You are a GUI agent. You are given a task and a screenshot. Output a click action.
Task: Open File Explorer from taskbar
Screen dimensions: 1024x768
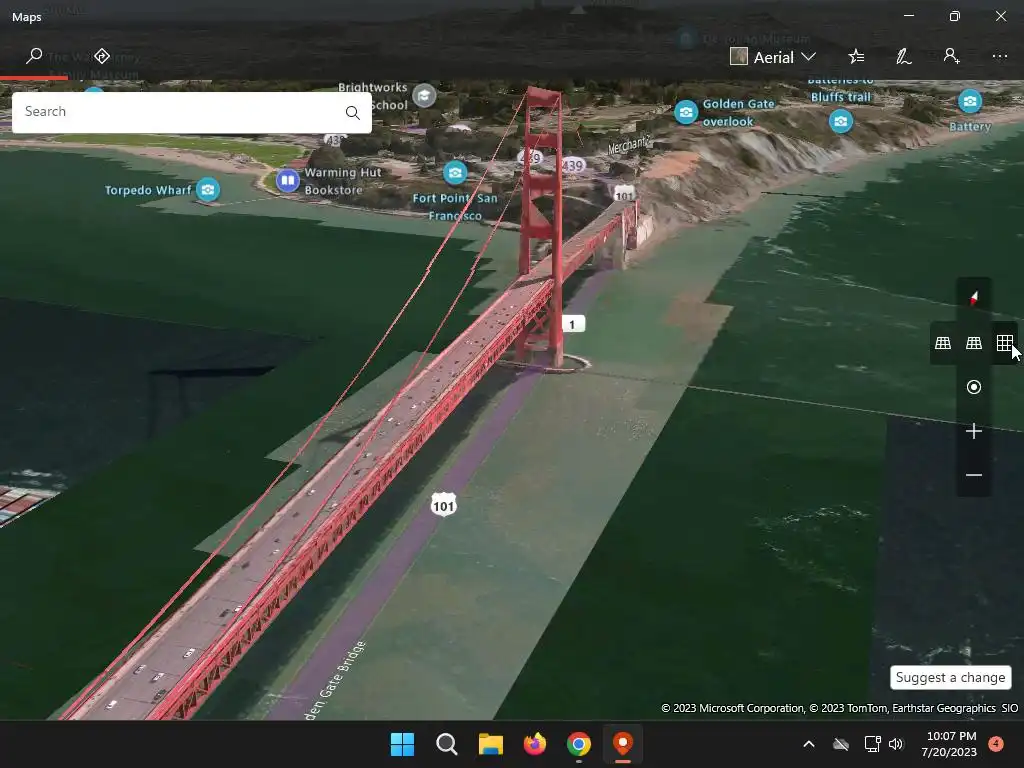(x=490, y=744)
